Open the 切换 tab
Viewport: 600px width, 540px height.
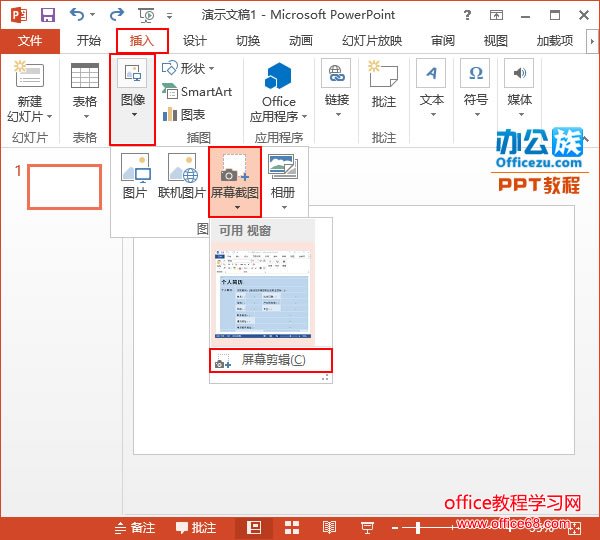[x=248, y=41]
